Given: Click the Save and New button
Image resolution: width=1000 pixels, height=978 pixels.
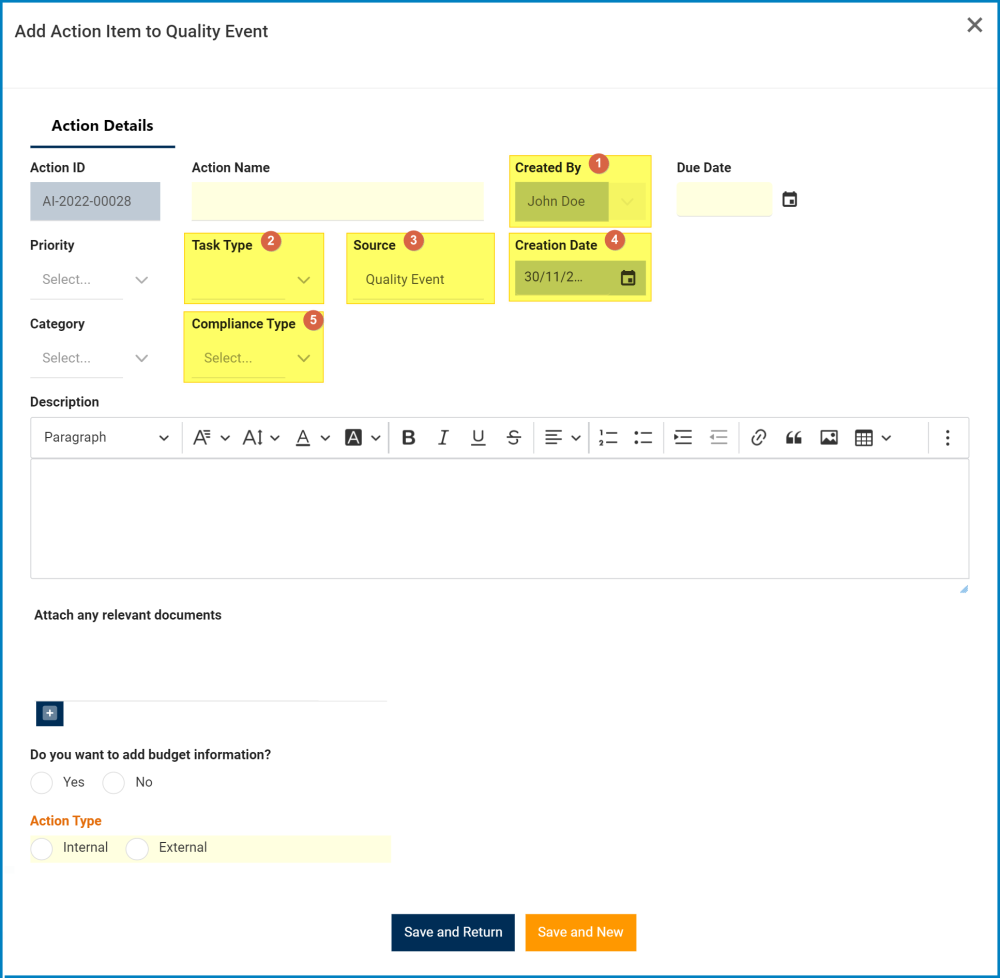Looking at the screenshot, I should [580, 932].
